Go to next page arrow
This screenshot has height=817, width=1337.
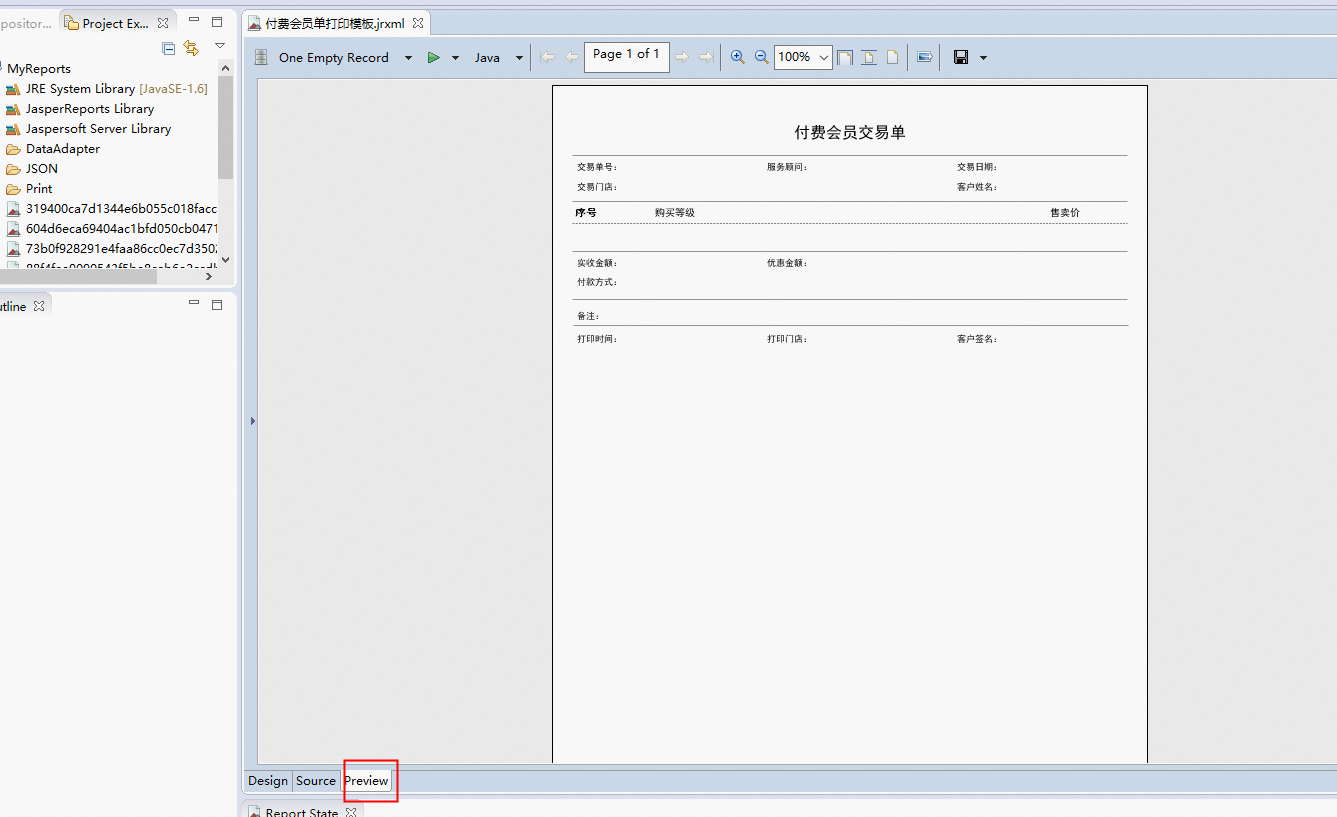point(682,58)
